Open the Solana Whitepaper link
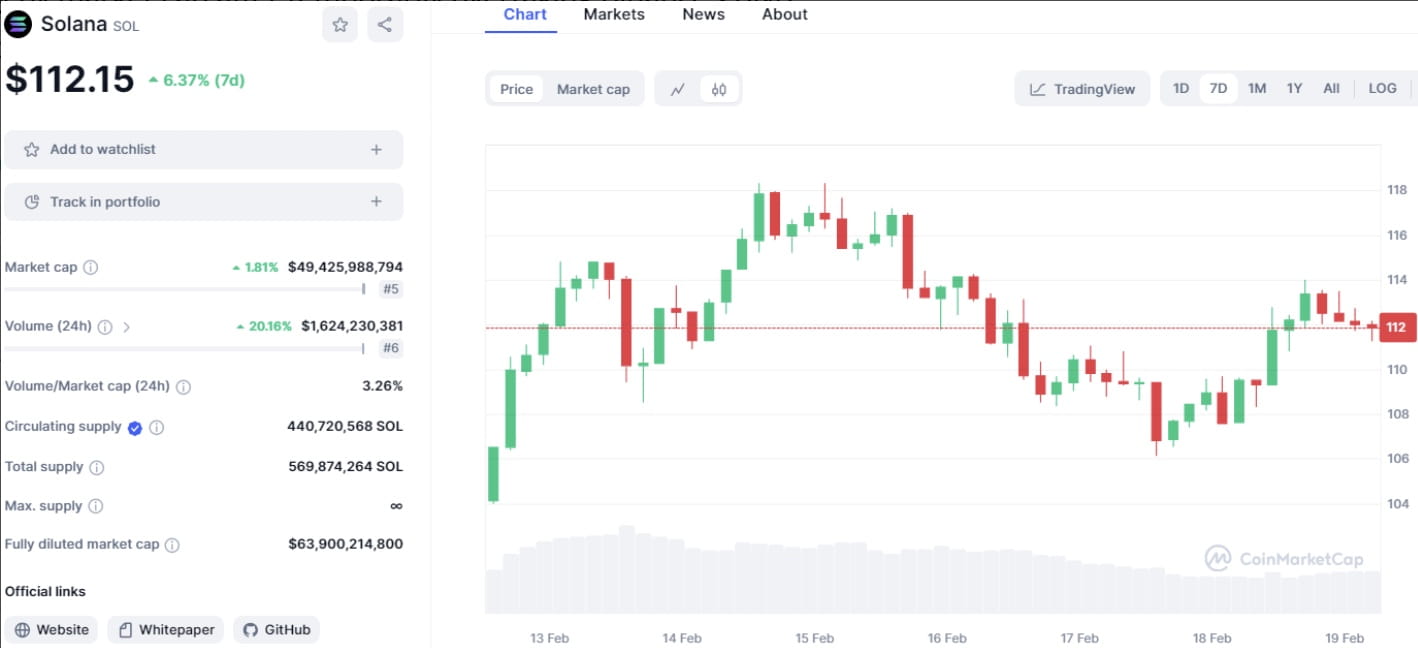This screenshot has width=1418, height=648. coord(165,629)
